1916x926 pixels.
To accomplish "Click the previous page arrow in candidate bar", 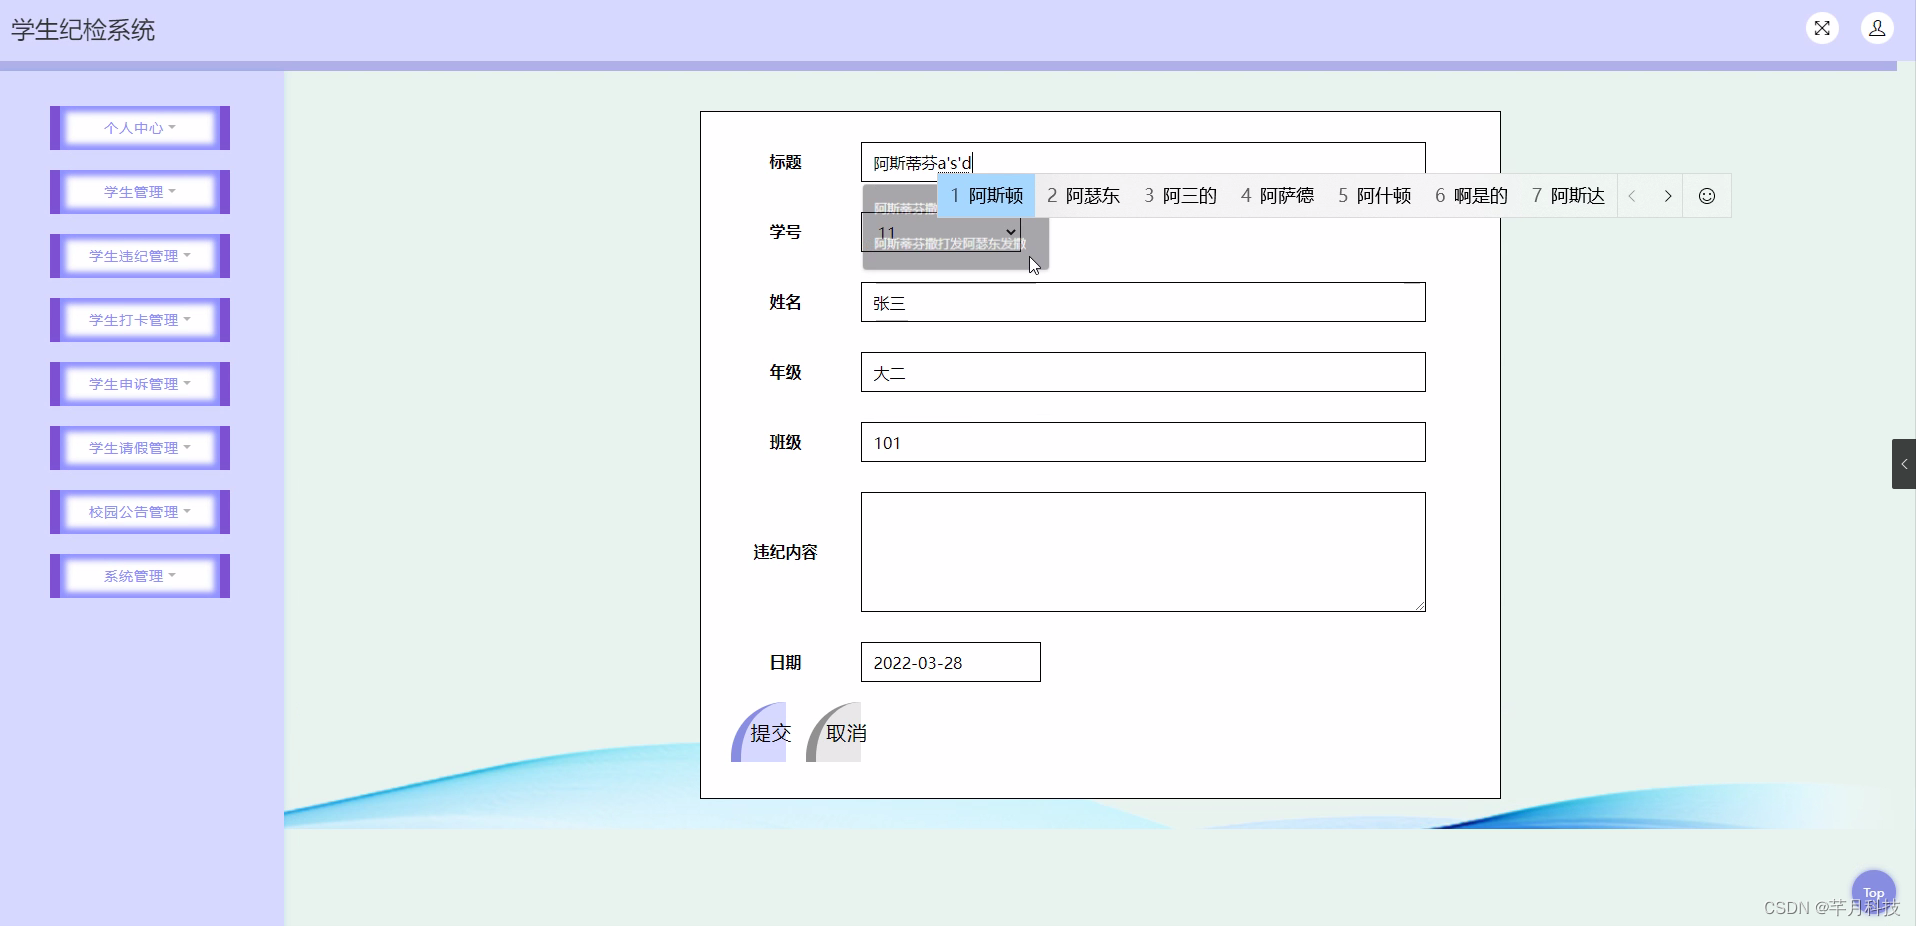I will click(x=1632, y=196).
